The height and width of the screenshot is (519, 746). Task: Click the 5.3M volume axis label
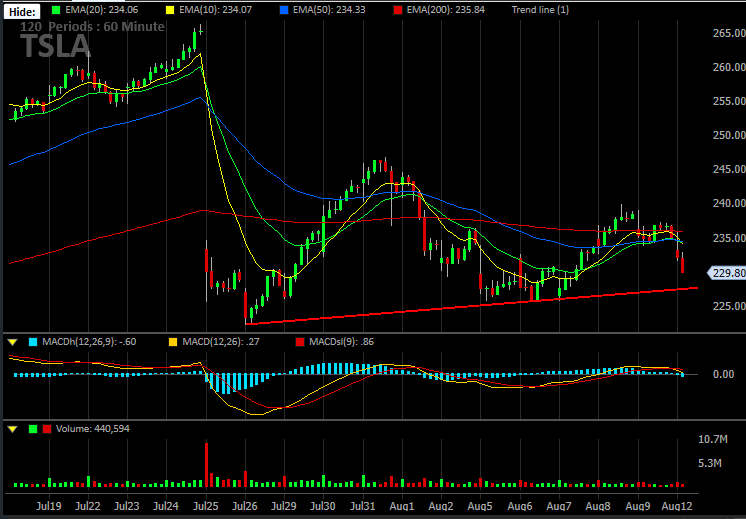coord(710,463)
